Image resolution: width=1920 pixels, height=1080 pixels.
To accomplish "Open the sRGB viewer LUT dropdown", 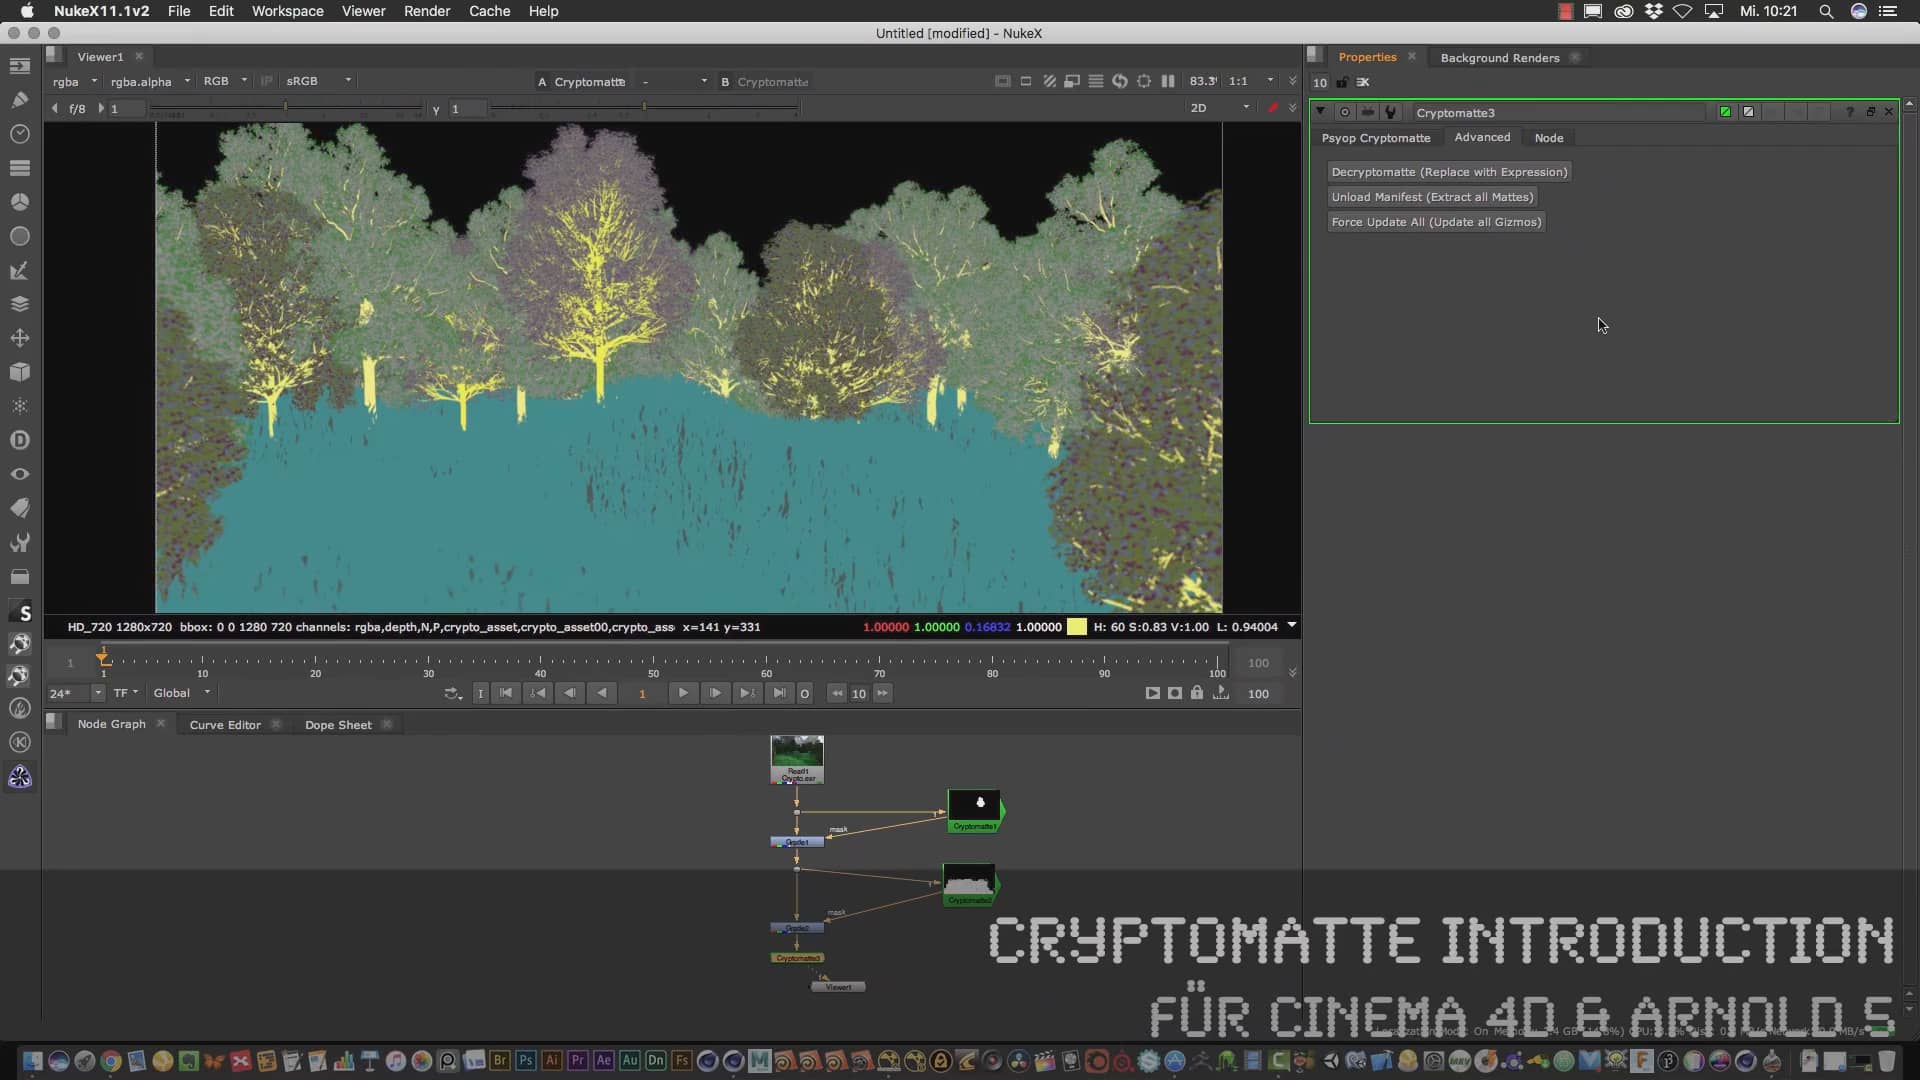I will pyautogui.click(x=318, y=81).
